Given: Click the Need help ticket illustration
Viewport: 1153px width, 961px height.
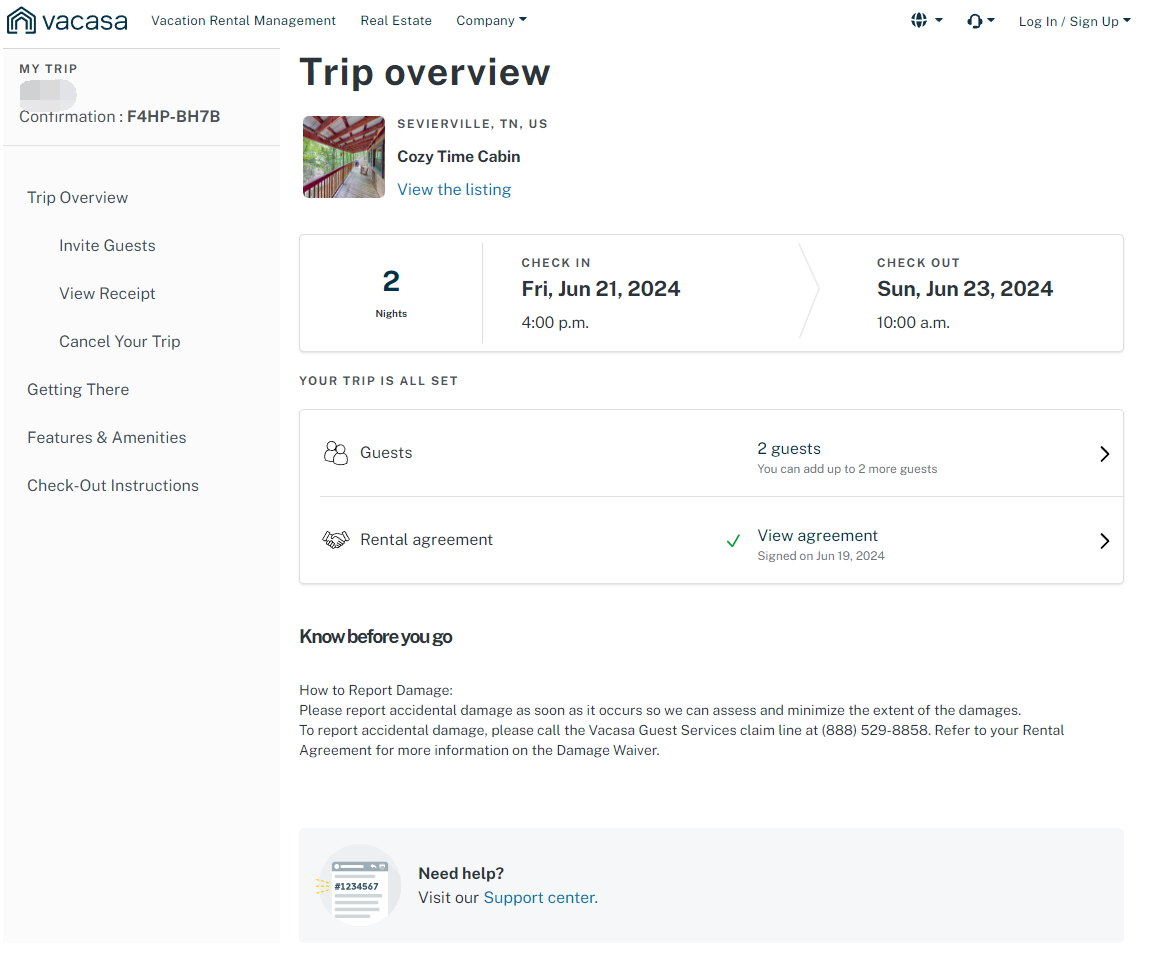Looking at the screenshot, I should tap(356, 885).
